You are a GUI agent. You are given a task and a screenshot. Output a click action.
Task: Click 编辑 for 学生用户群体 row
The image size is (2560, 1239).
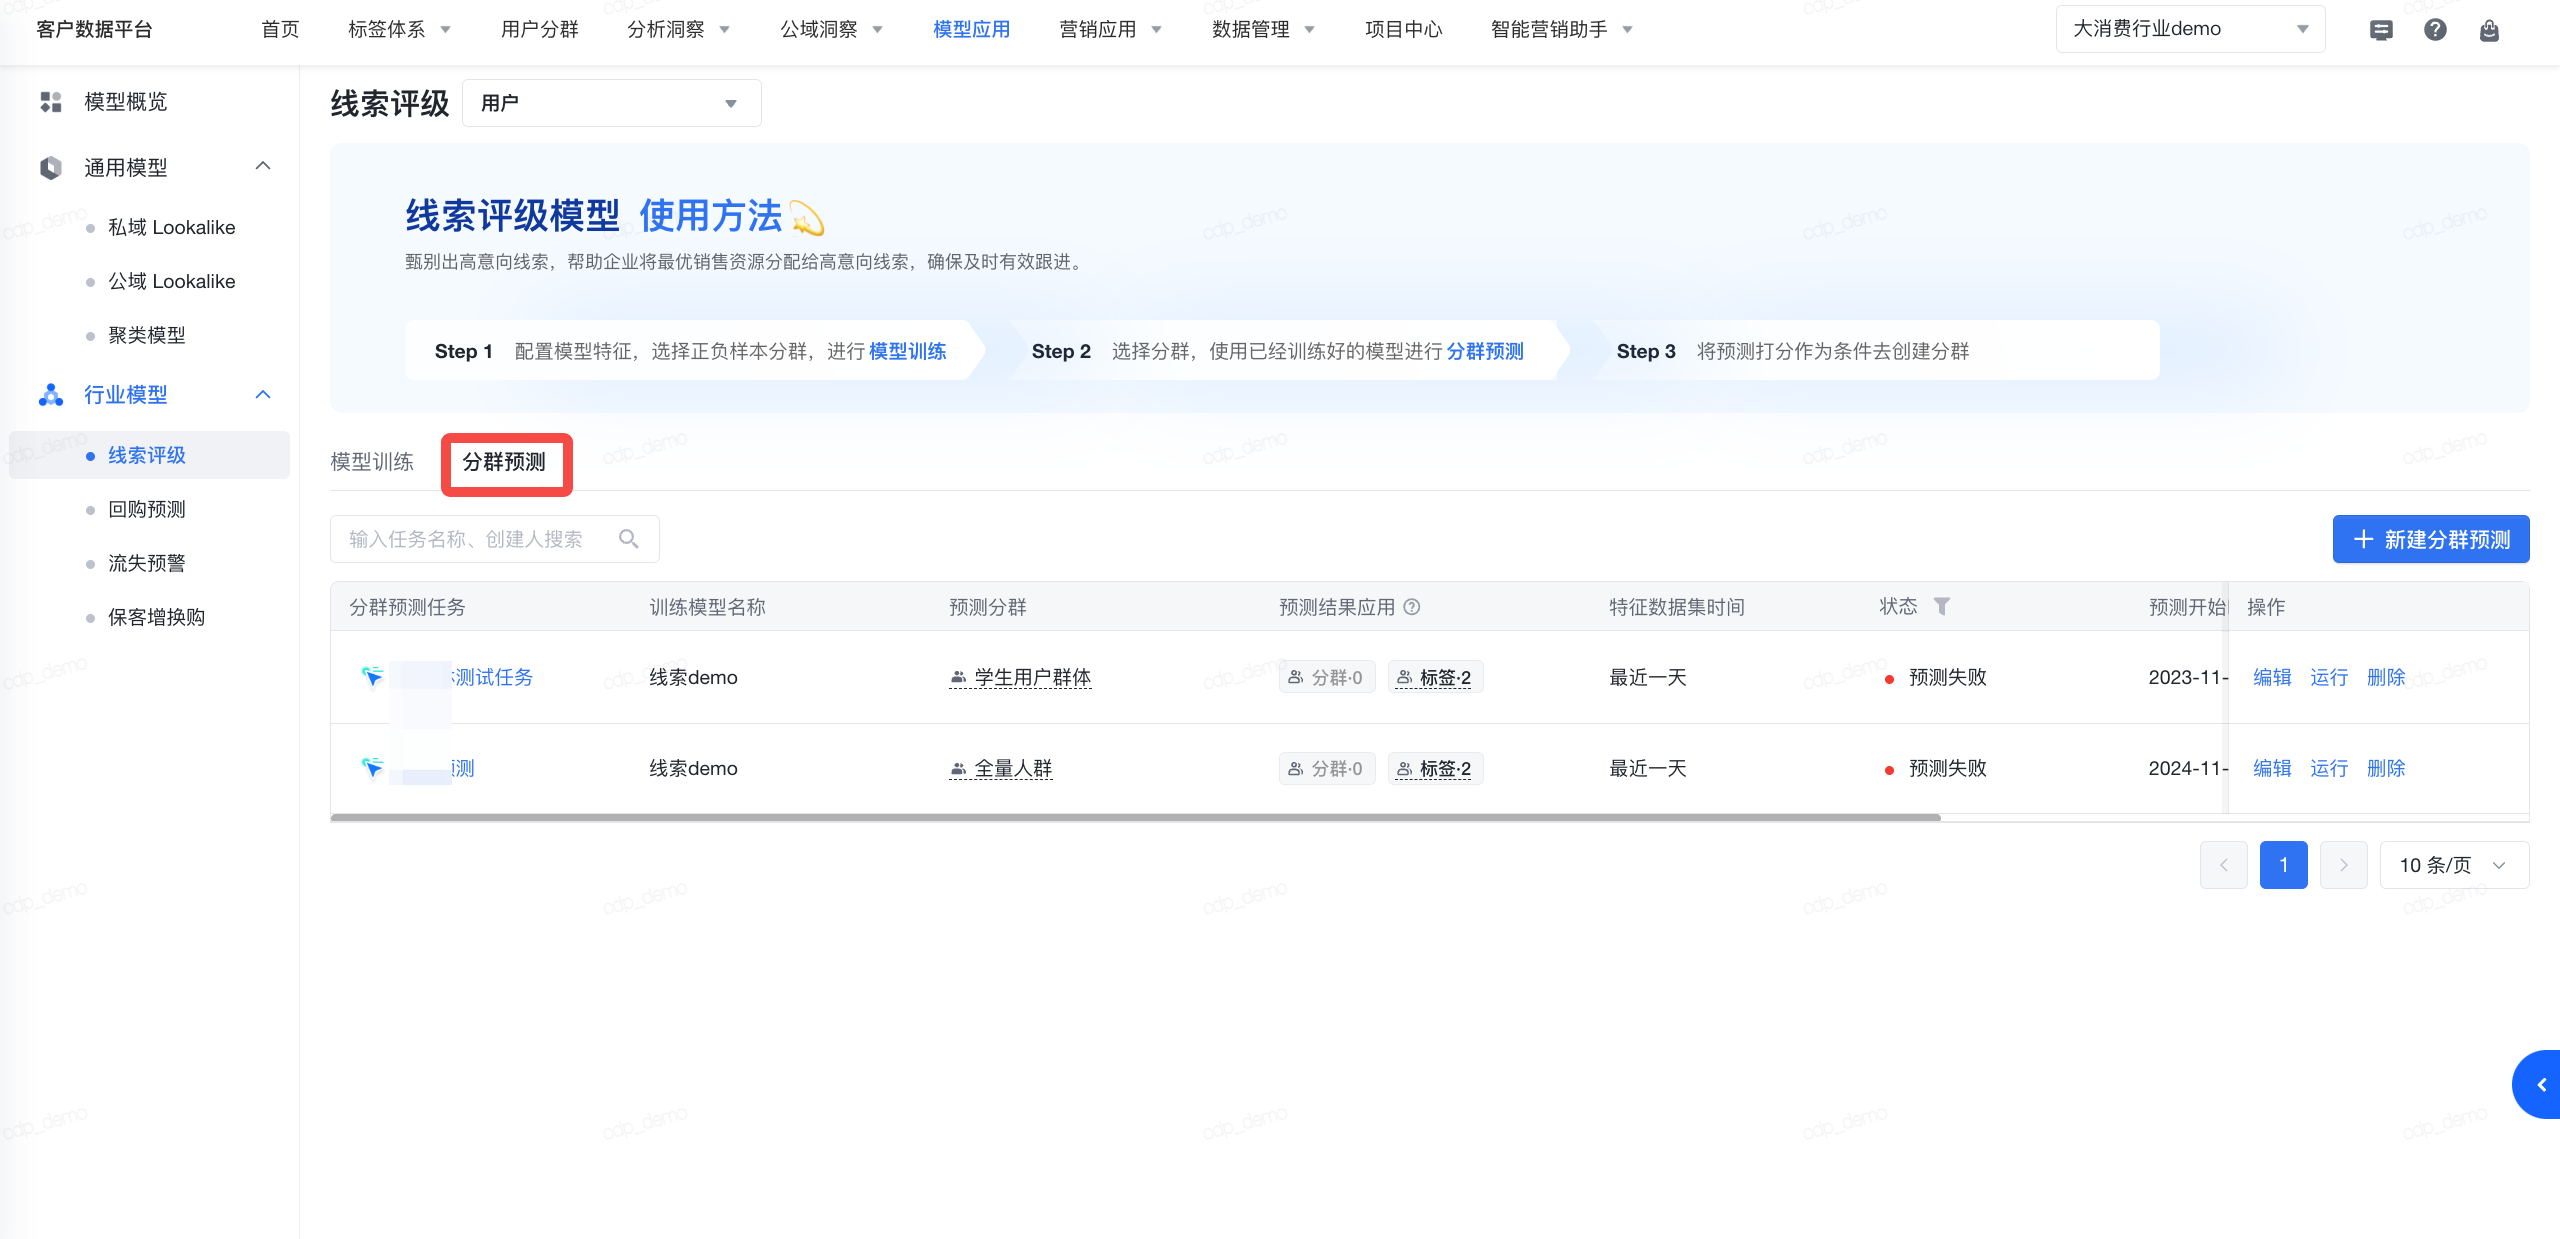[x=2272, y=677]
